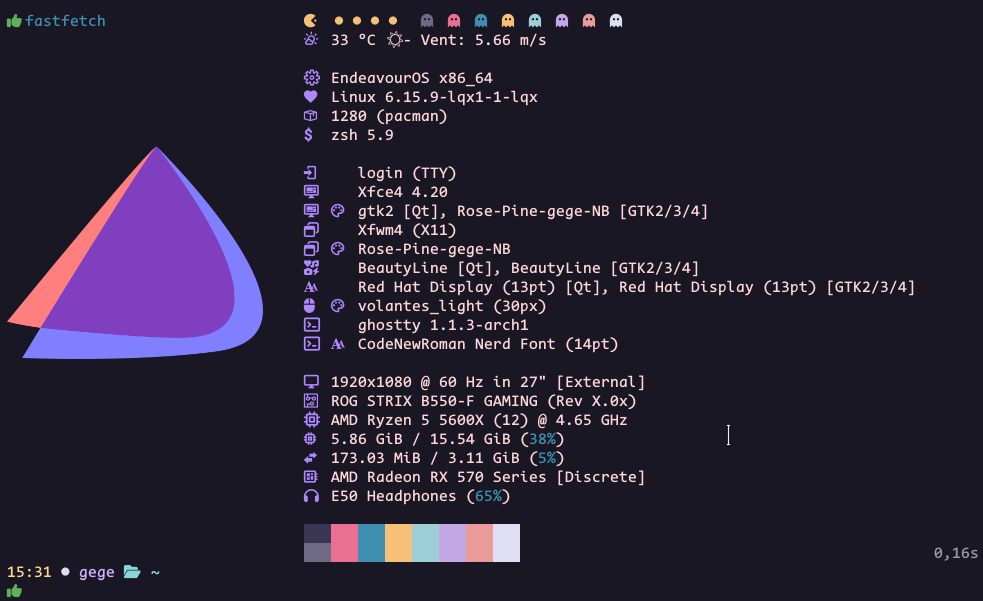Click the yellow Pac-Man icon
Screen dimensions: 983x601
[x=310, y=21]
